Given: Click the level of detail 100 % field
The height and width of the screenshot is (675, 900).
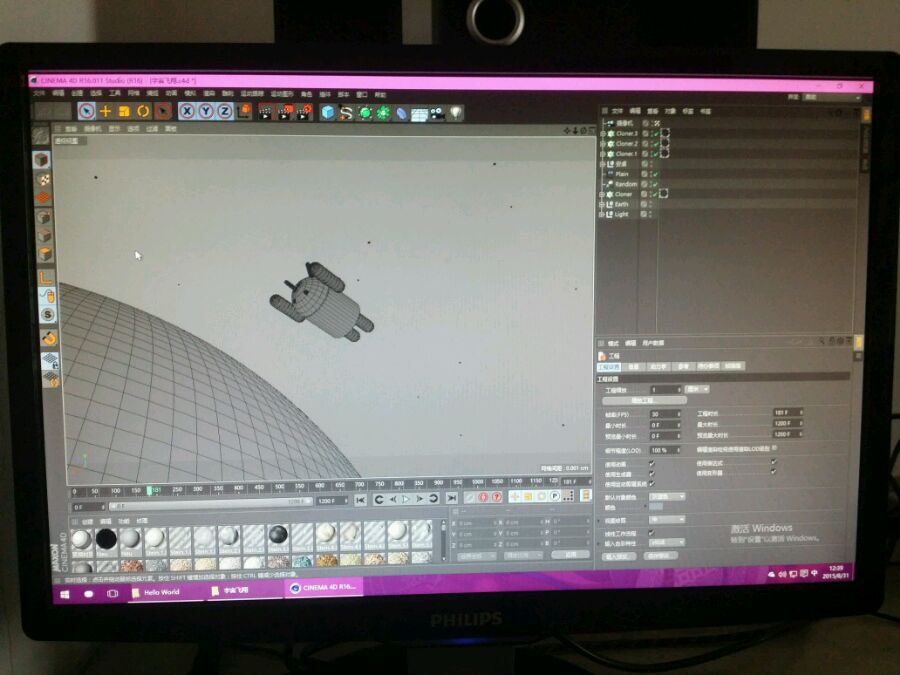Looking at the screenshot, I should [665, 450].
